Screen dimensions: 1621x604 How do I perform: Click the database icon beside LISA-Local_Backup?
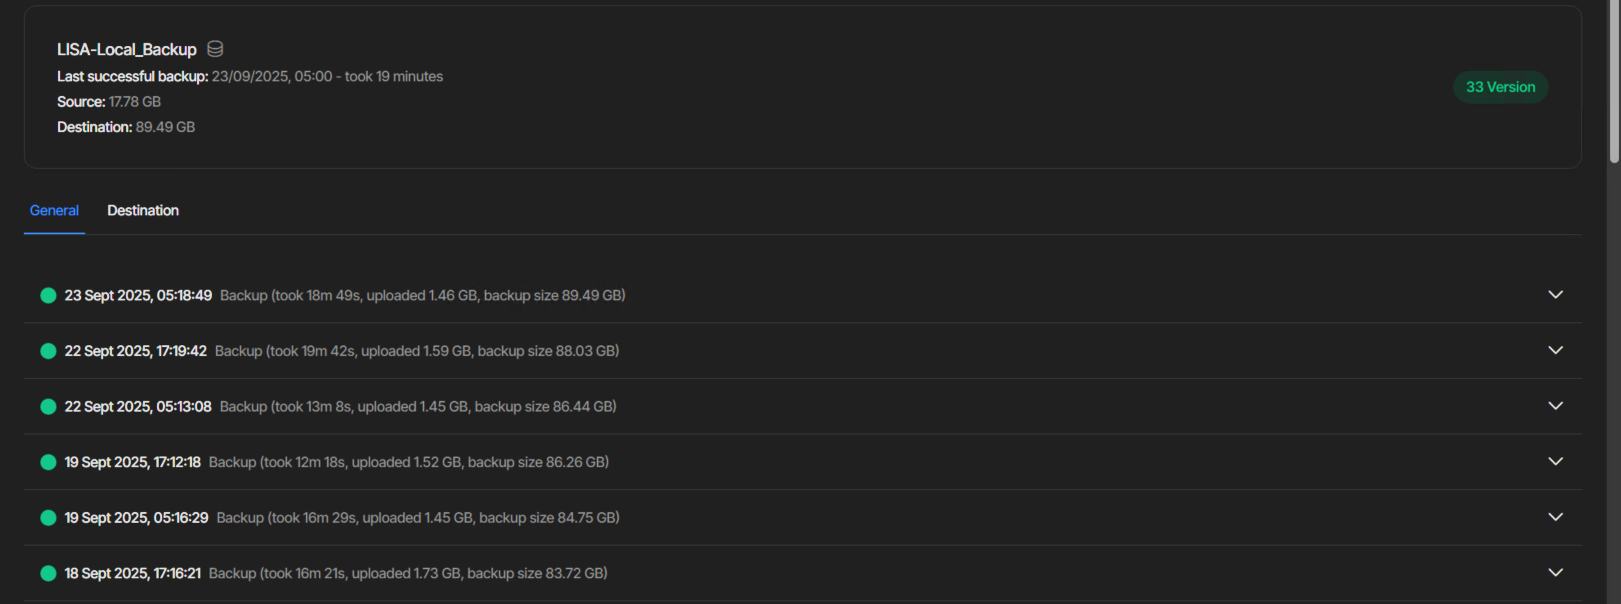(x=215, y=49)
